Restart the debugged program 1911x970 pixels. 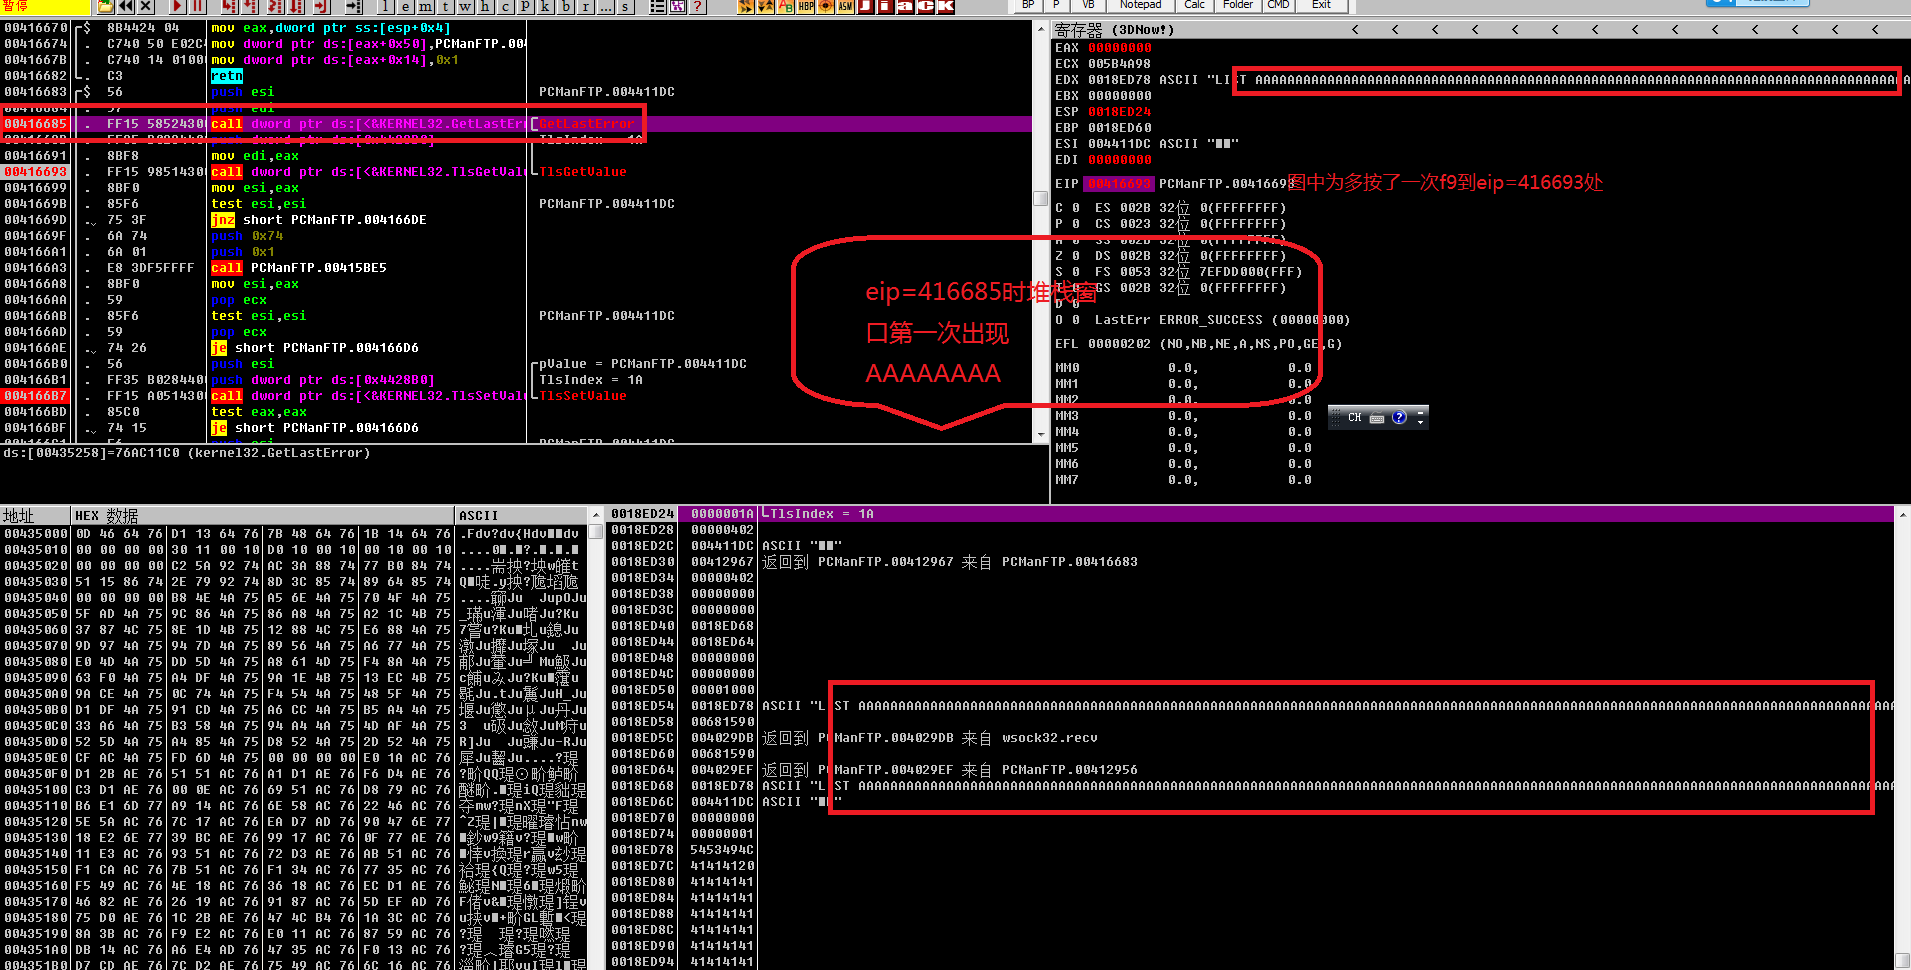[126, 6]
